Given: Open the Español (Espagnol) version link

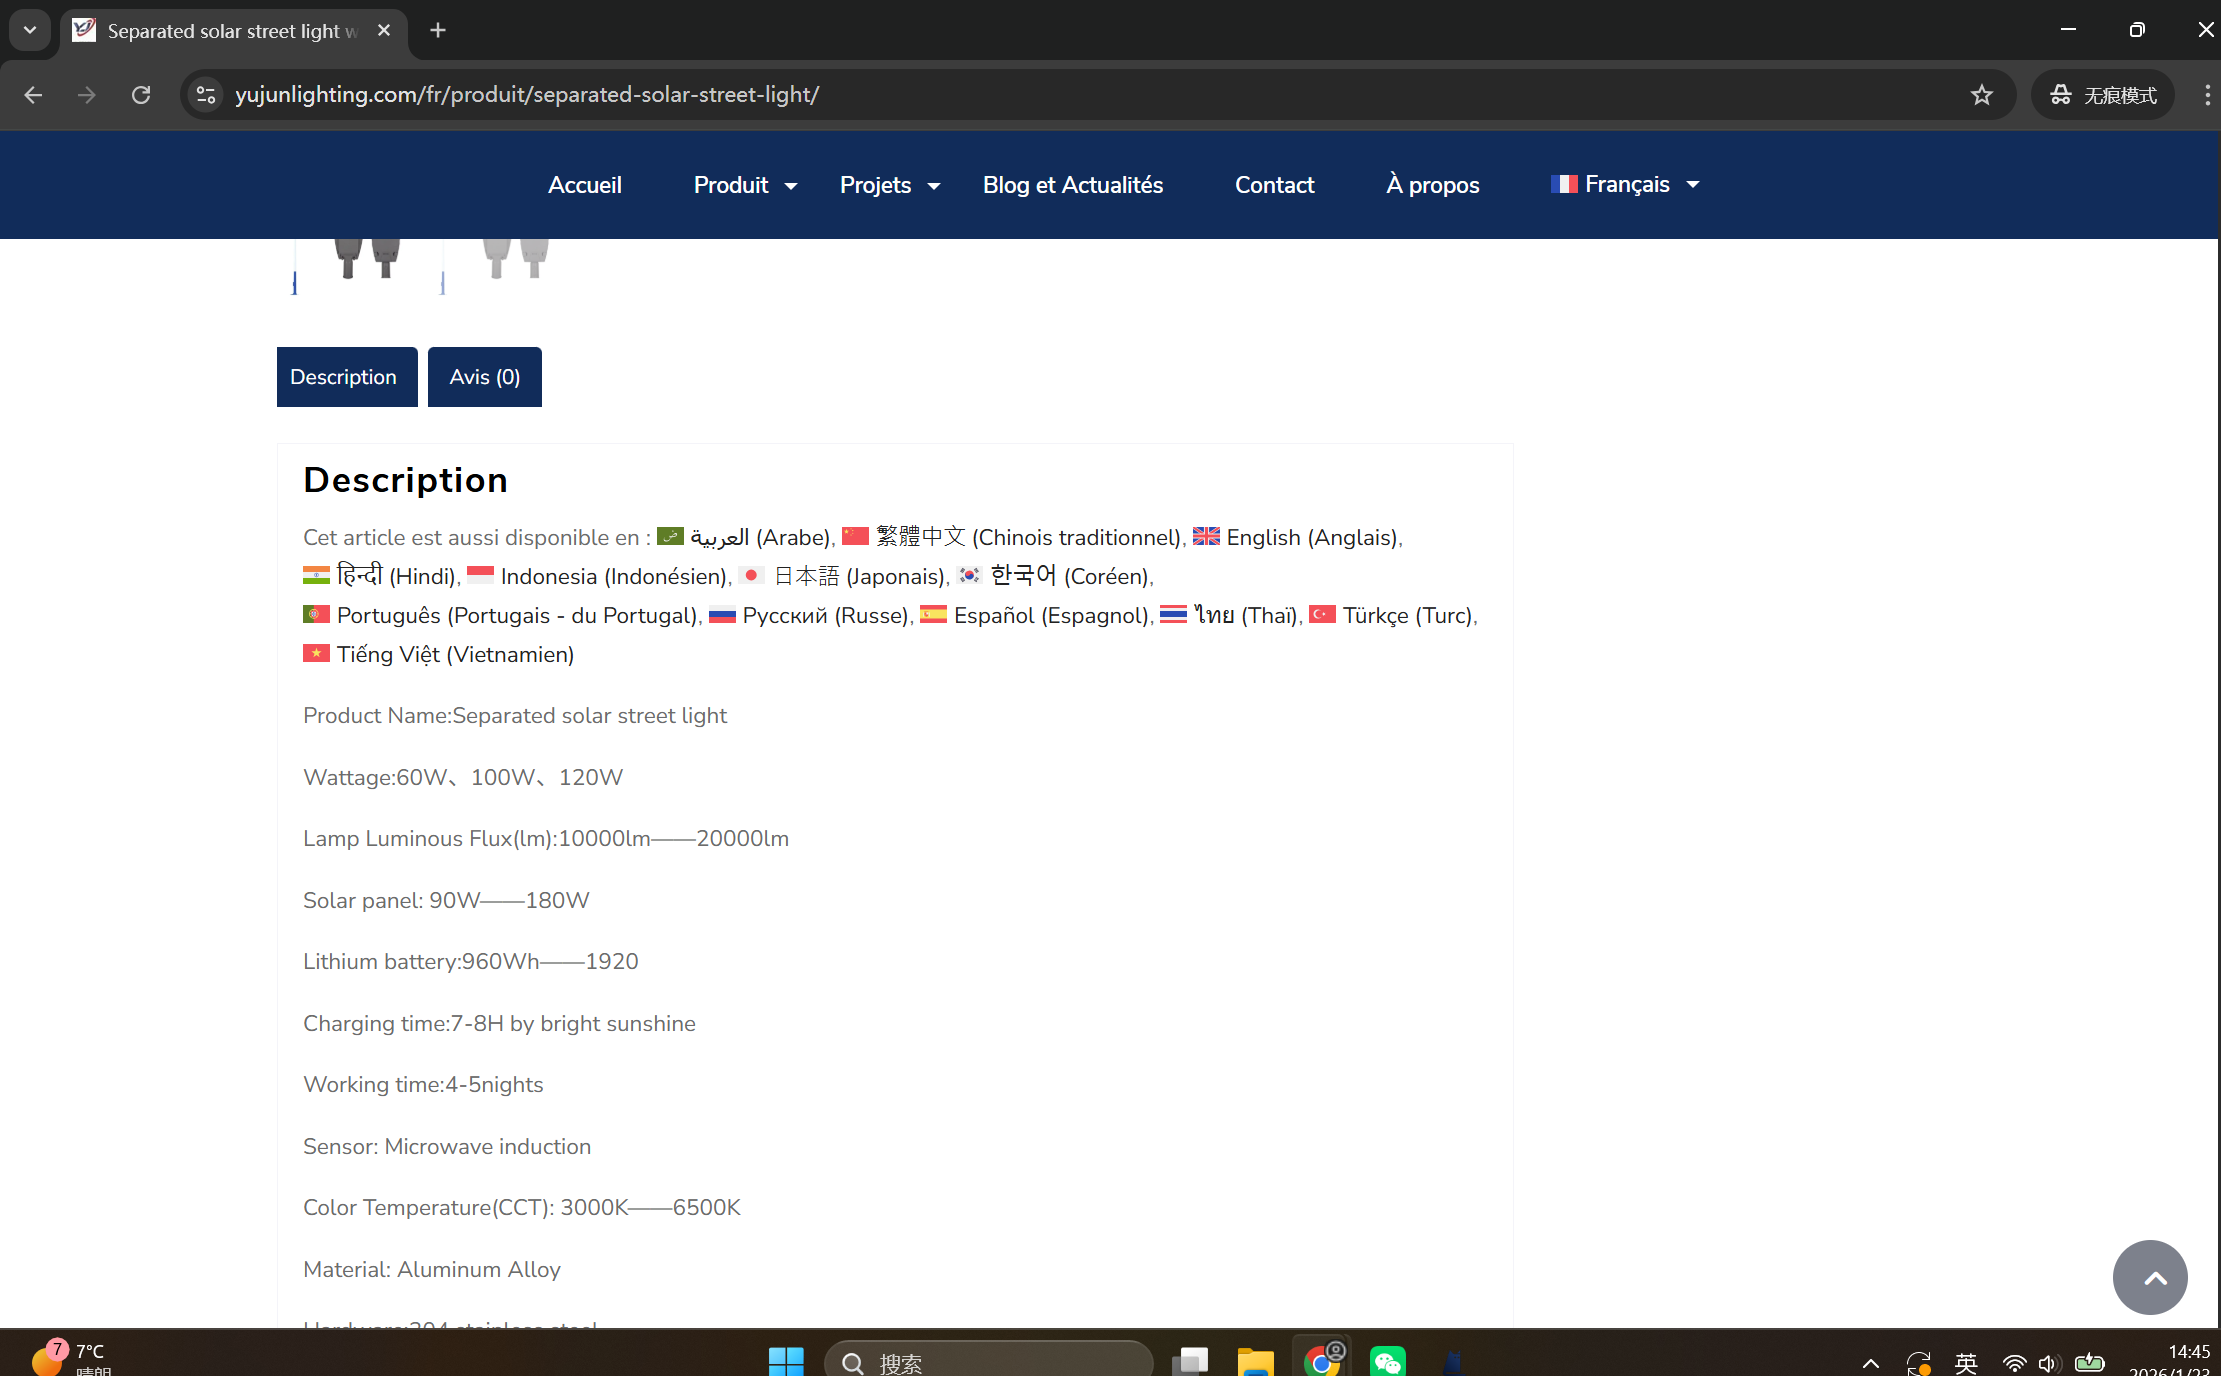Looking at the screenshot, I should click(x=1049, y=615).
